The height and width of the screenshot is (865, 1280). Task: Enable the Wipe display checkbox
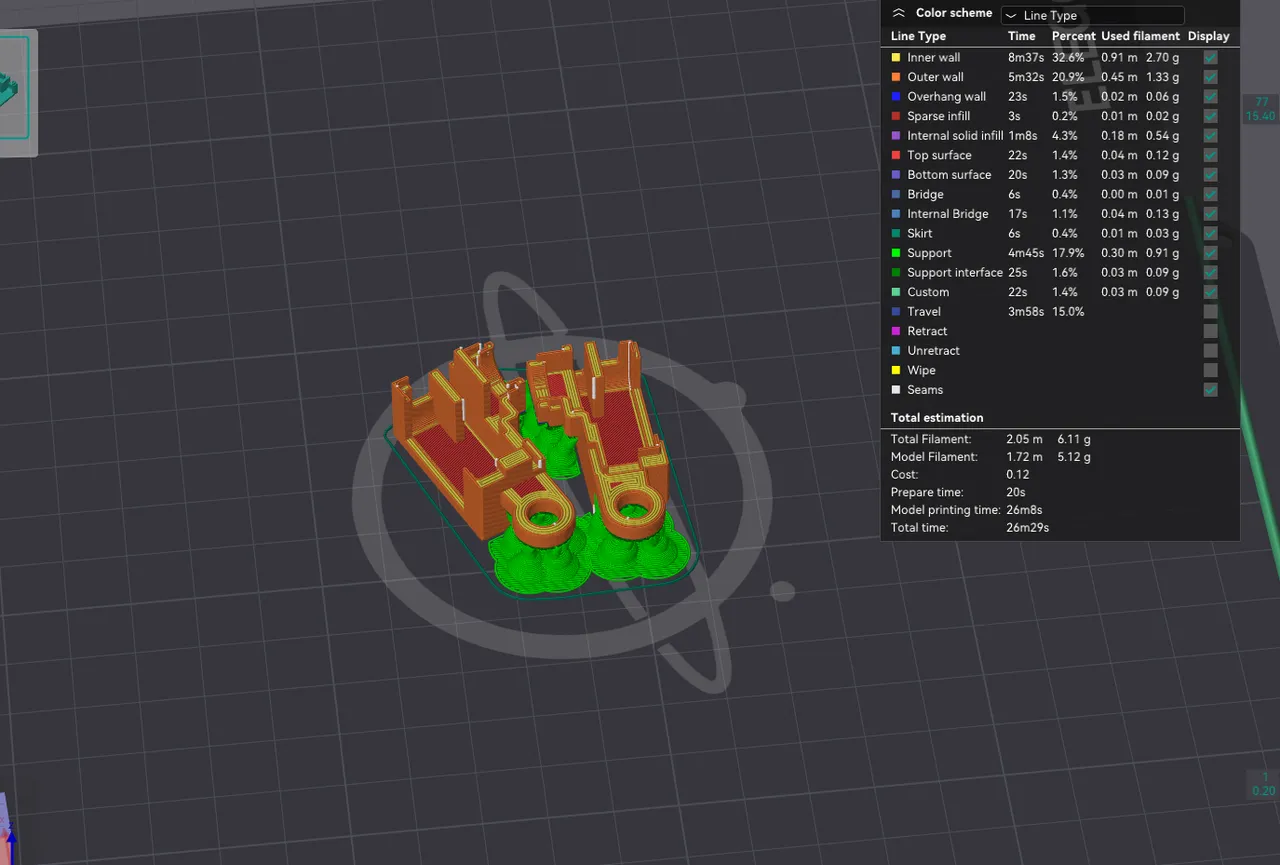pos(1211,370)
